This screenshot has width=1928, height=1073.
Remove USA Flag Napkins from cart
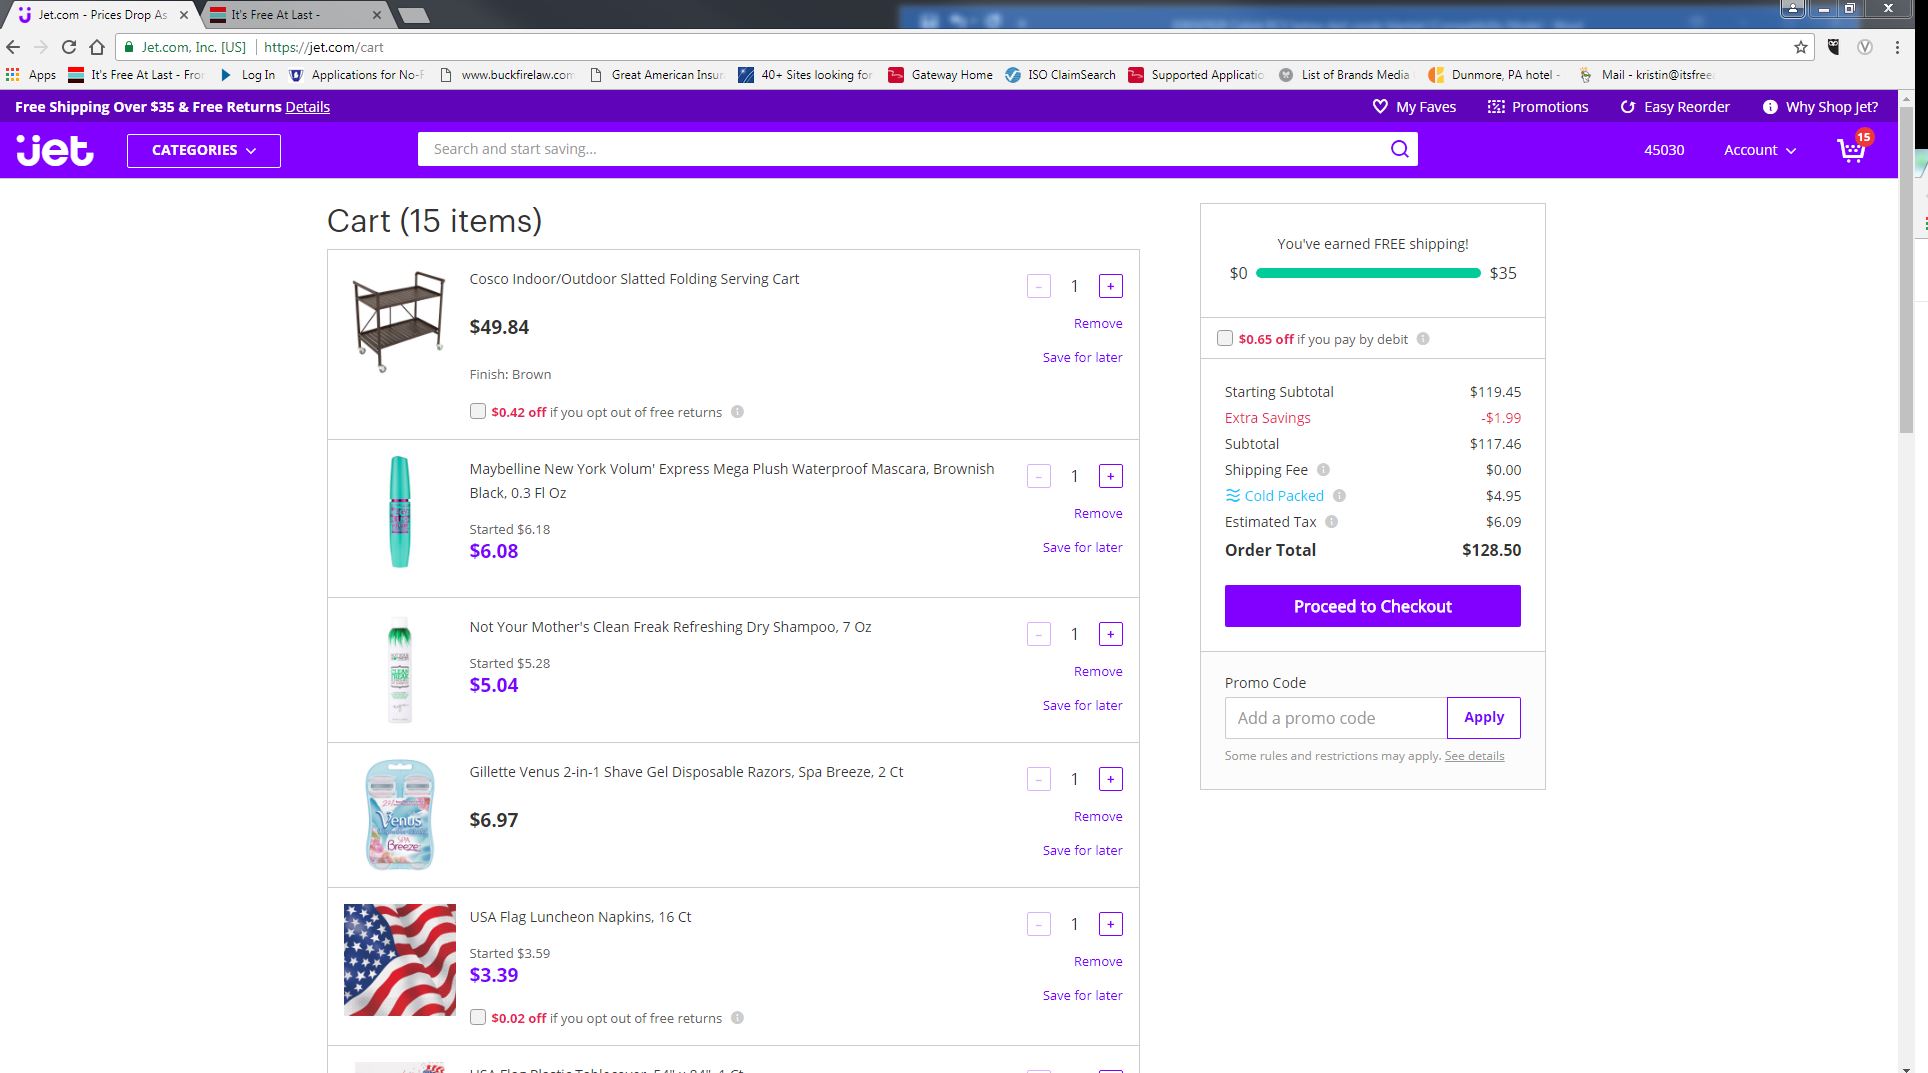[1098, 962]
